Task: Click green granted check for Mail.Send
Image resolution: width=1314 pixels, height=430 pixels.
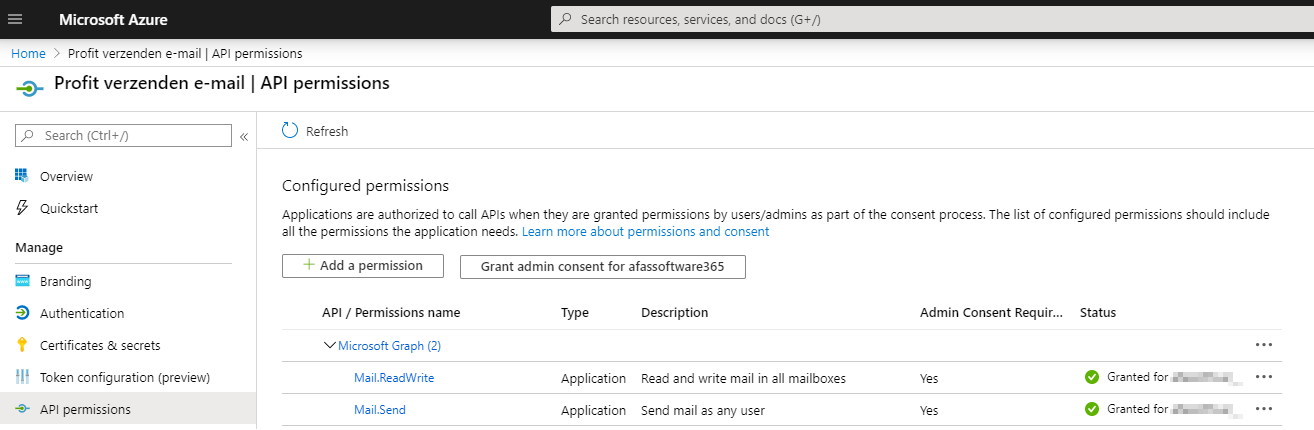Action: point(1092,409)
